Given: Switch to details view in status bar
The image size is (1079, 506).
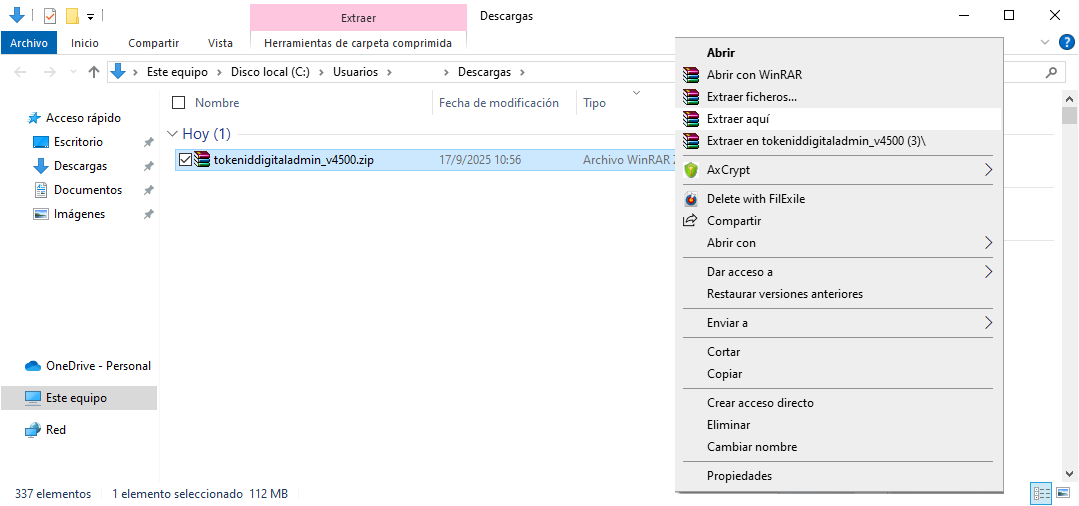Looking at the screenshot, I should coord(1041,493).
